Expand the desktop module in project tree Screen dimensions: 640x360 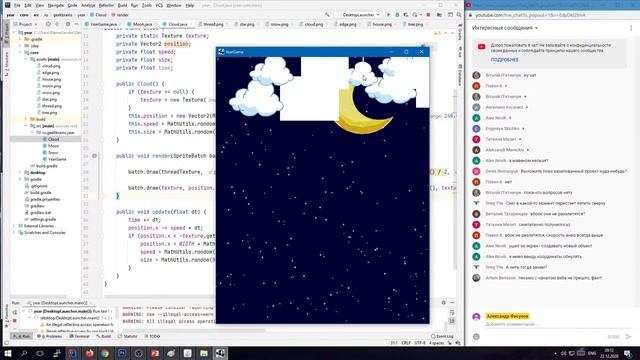tap(20, 173)
